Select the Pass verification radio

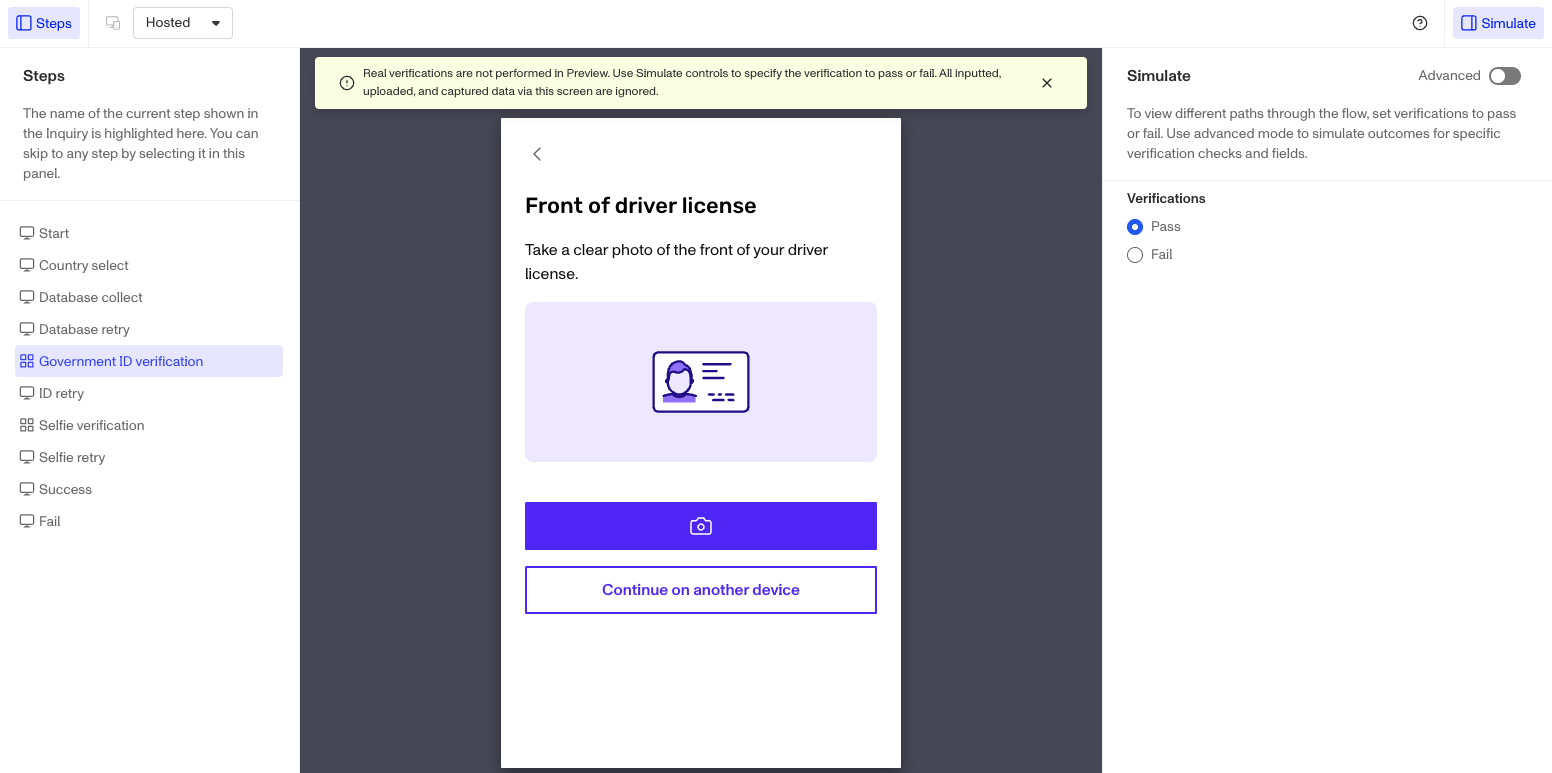pos(1135,227)
